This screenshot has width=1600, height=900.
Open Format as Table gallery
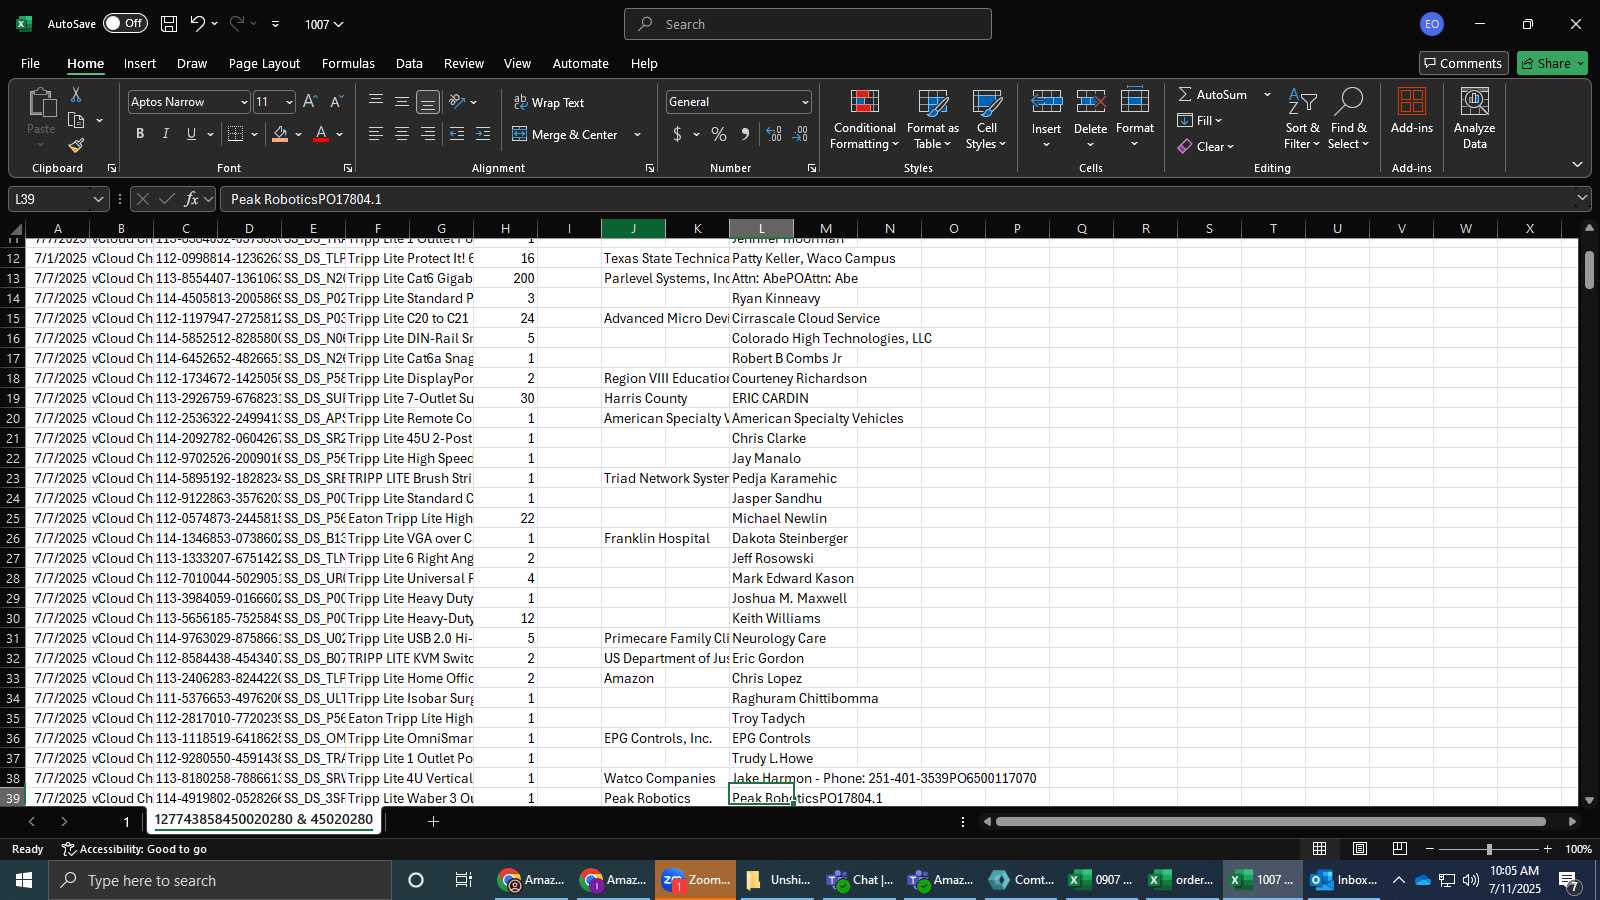pos(932,119)
